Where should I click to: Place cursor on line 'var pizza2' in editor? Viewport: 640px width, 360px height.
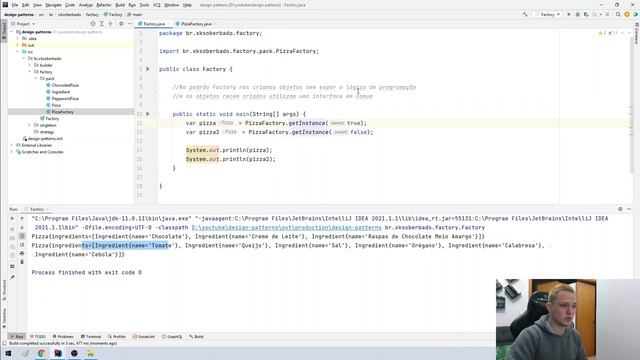[x=279, y=132]
